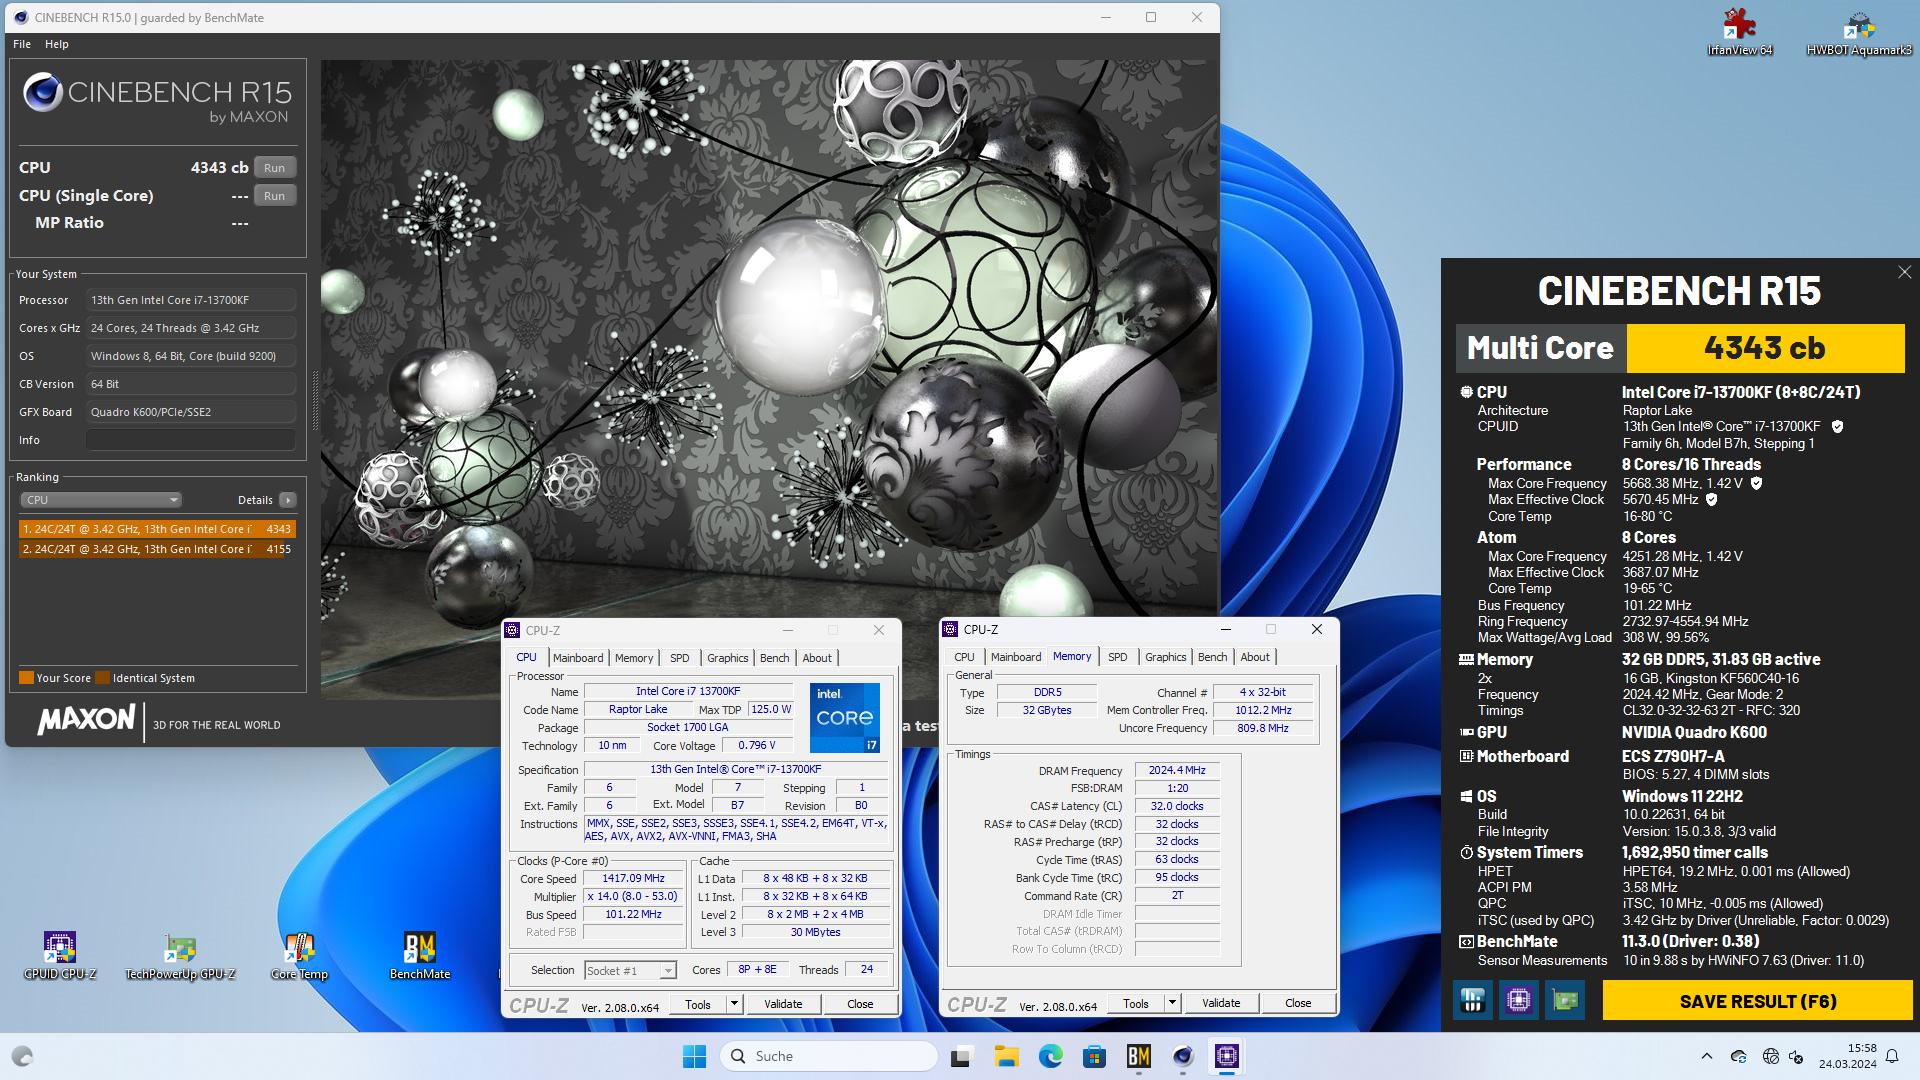Click the Suche taskbar search box
Image resolution: width=1920 pixels, height=1080 pixels.
(829, 1056)
